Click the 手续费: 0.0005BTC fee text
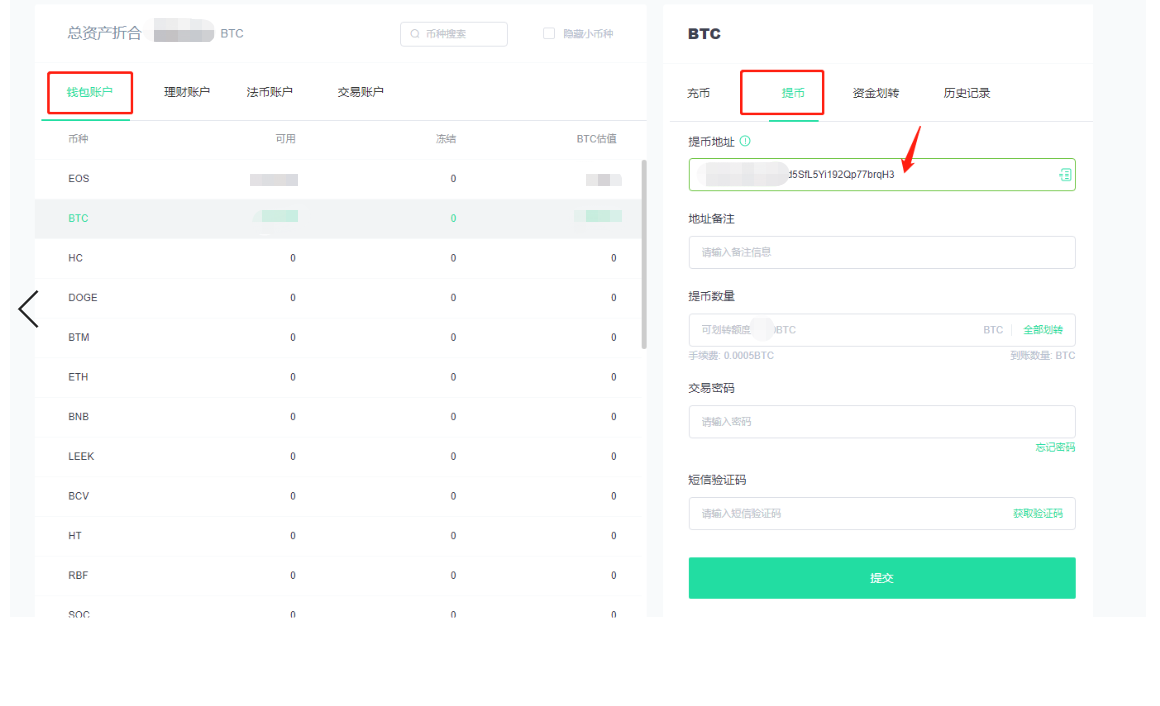 (x=731, y=356)
